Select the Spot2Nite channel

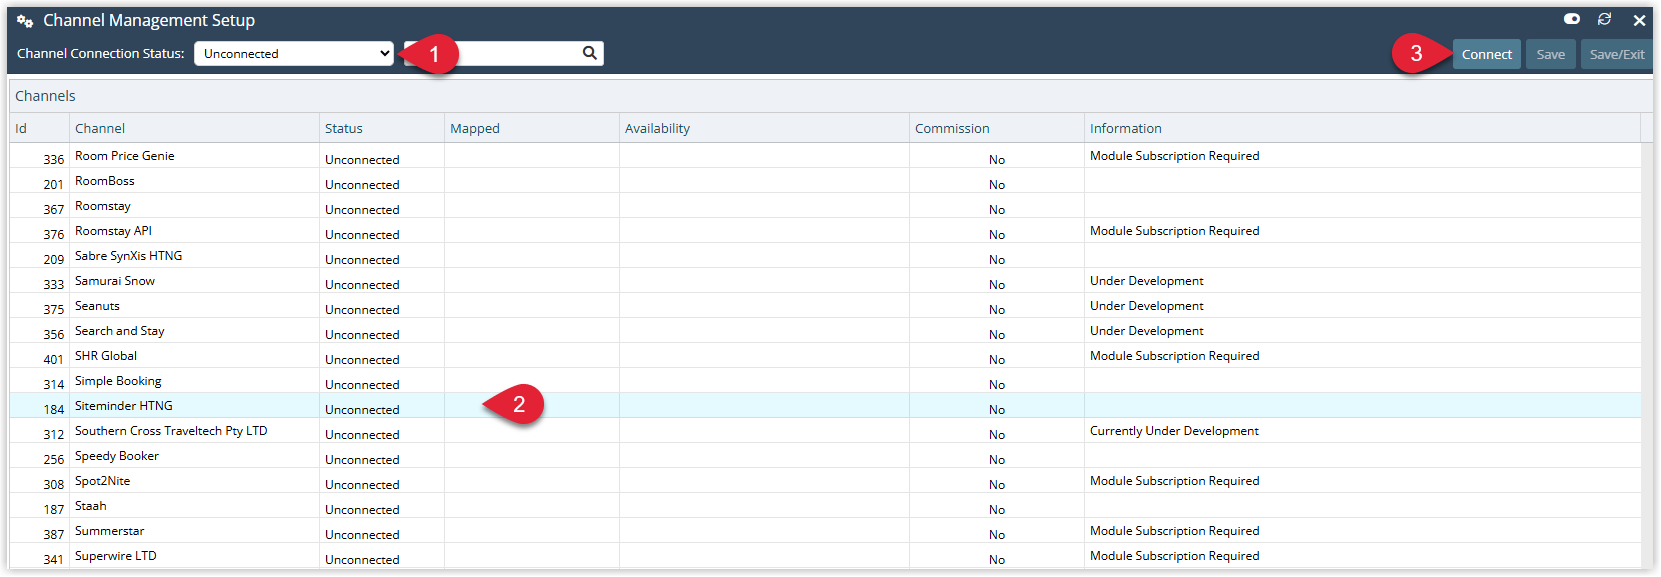click(x=825, y=480)
